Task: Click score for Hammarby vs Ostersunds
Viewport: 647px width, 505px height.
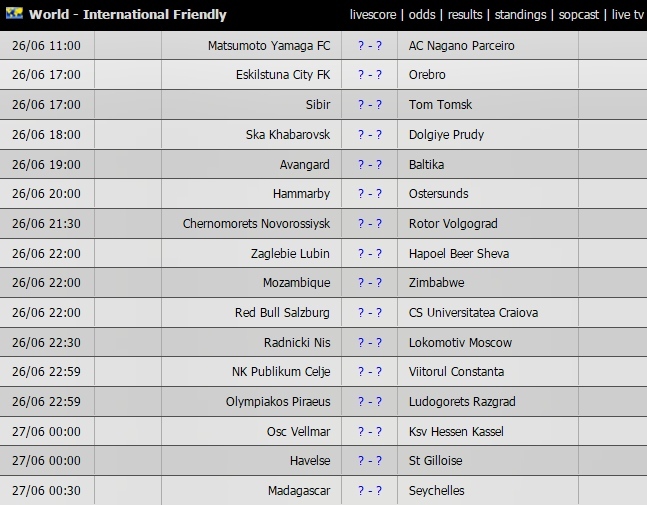Action: 370,194
